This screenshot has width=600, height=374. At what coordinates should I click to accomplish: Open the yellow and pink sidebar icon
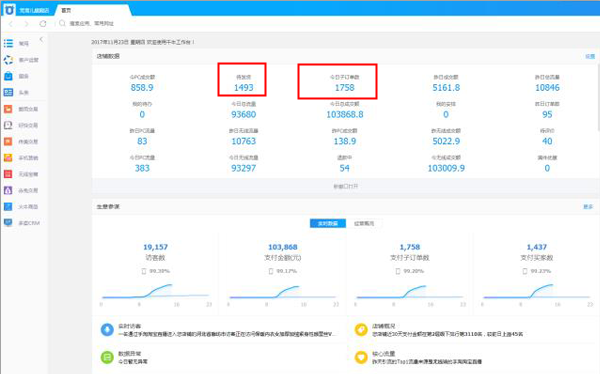point(8,157)
